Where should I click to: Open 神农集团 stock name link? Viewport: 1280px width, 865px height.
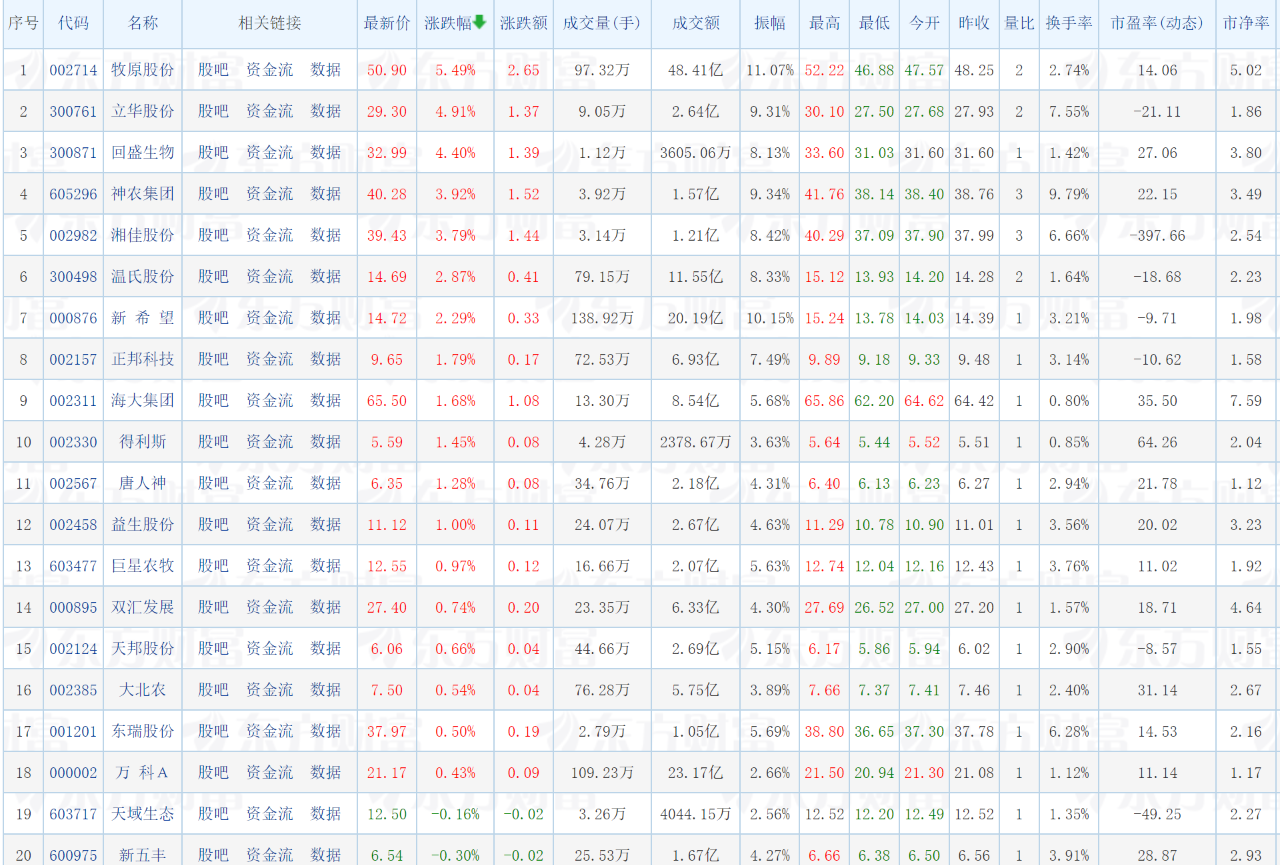coord(143,194)
